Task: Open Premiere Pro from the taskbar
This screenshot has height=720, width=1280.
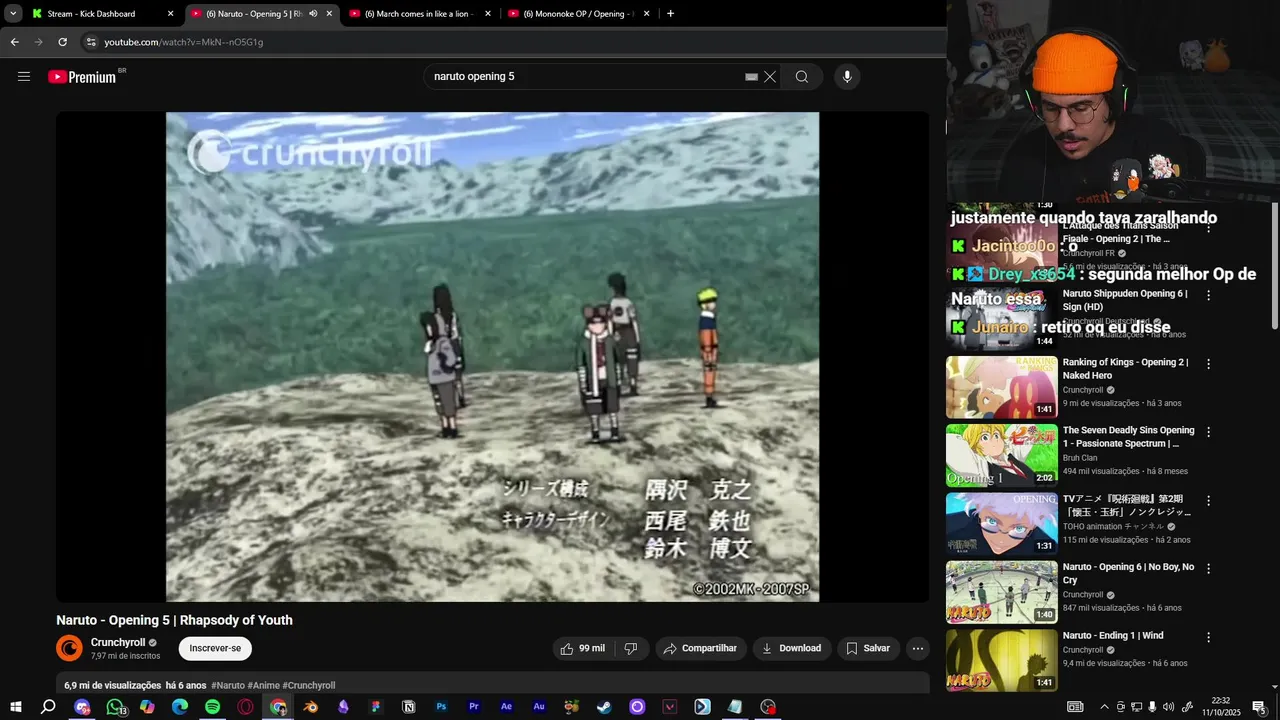Action: tap(474, 707)
